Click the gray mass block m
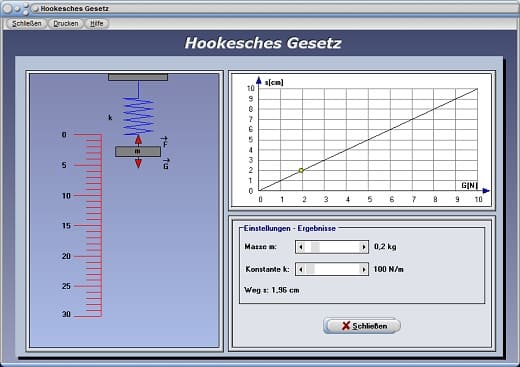The height and width of the screenshot is (367, 520). pyautogui.click(x=138, y=151)
